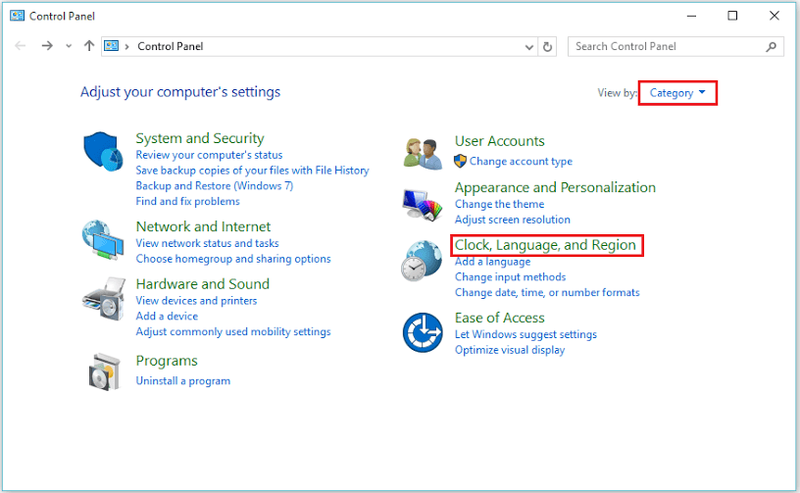Click View devices and printers

196,301
